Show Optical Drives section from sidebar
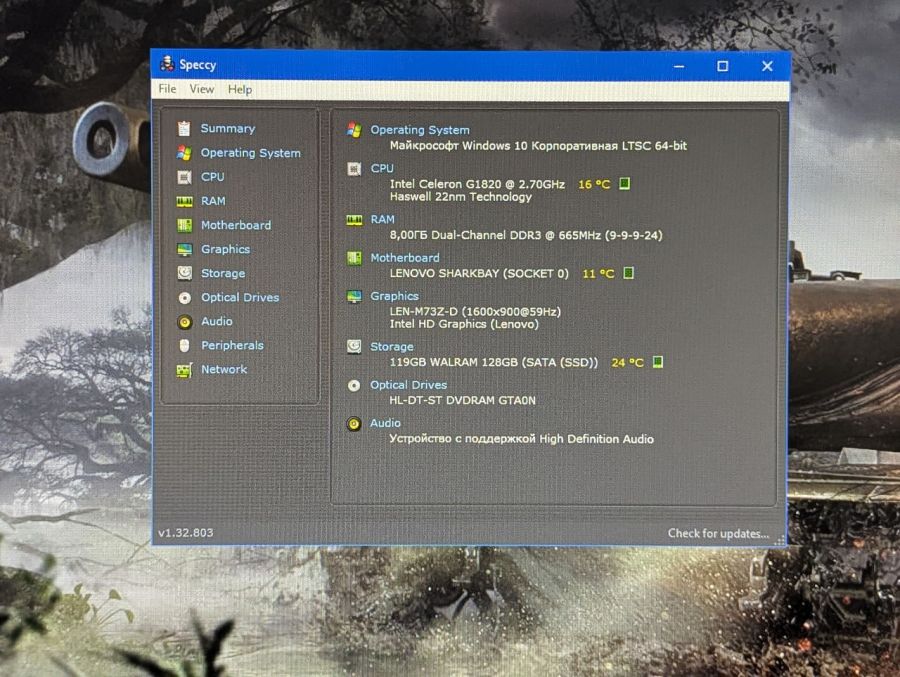Screen dimensions: 900x677 coord(240,297)
